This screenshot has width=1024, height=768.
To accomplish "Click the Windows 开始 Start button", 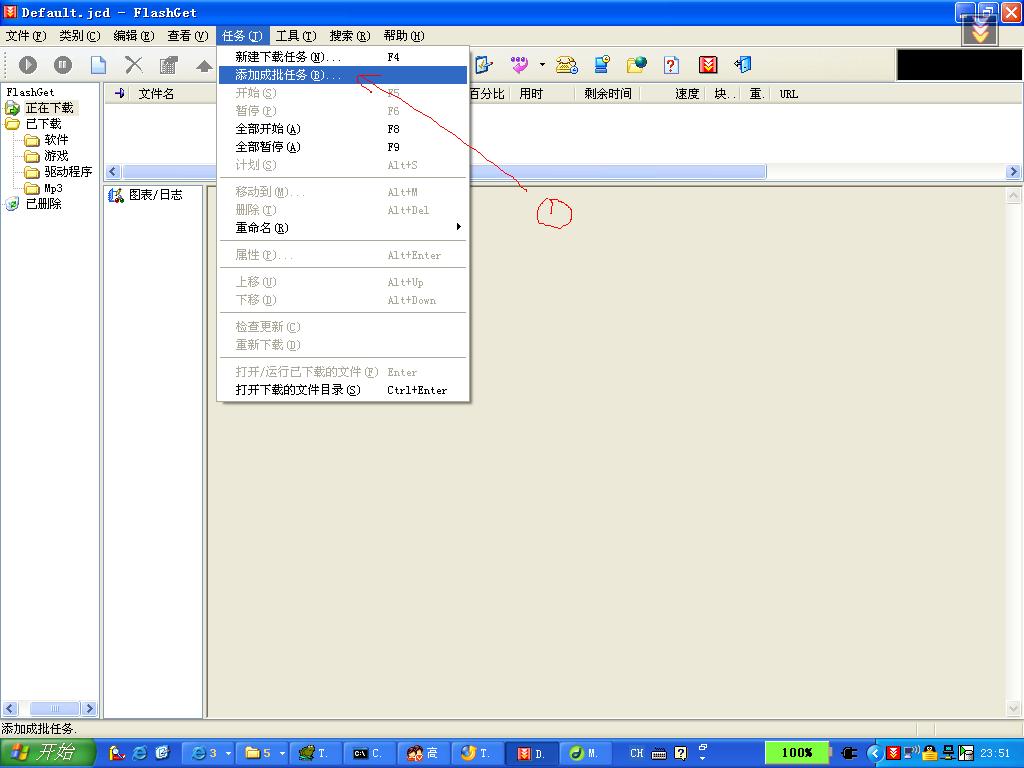I will 47,753.
